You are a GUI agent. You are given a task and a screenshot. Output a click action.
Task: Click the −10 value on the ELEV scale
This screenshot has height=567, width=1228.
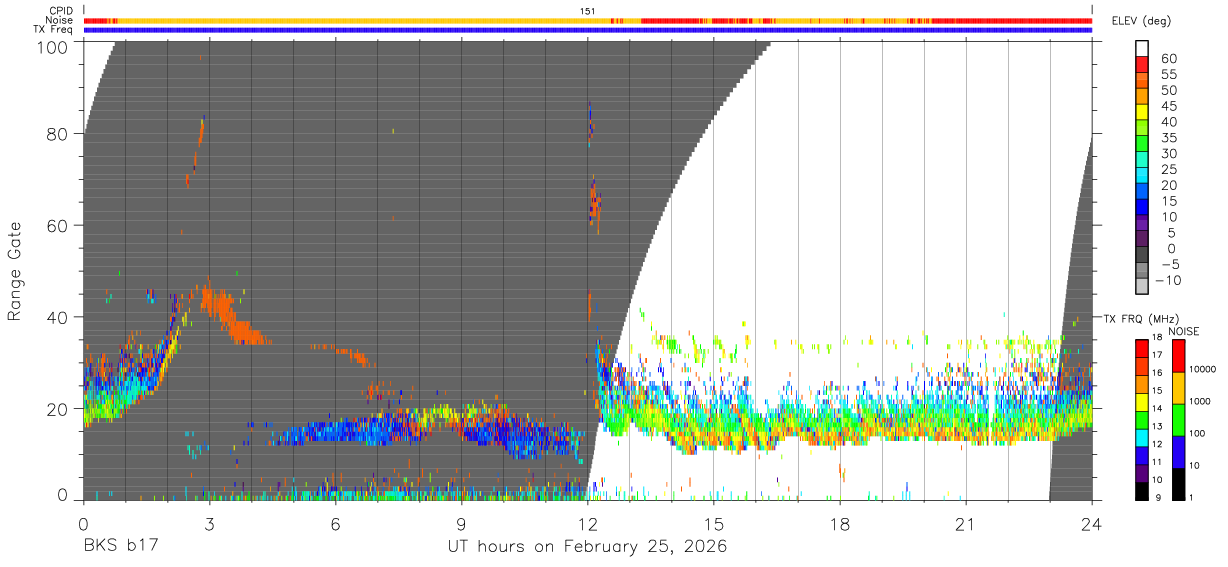coord(1168,280)
